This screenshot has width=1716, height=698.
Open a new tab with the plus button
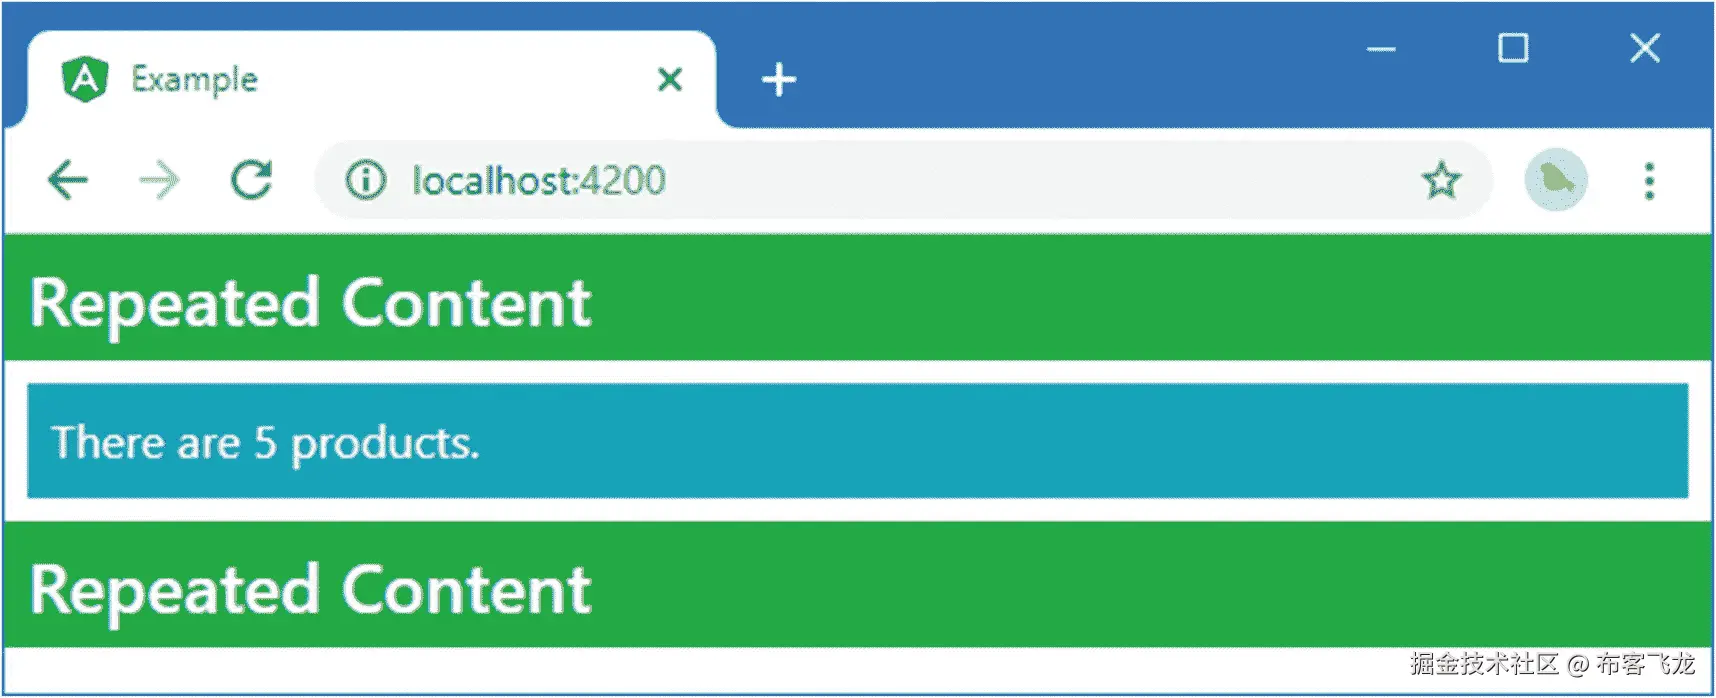778,80
